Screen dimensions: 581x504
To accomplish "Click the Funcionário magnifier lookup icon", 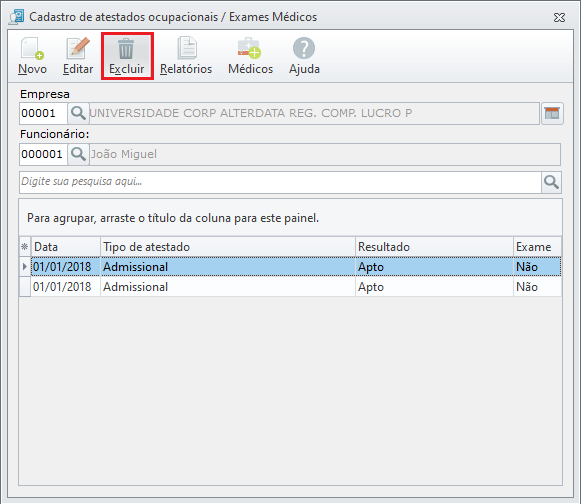I will (x=78, y=154).
